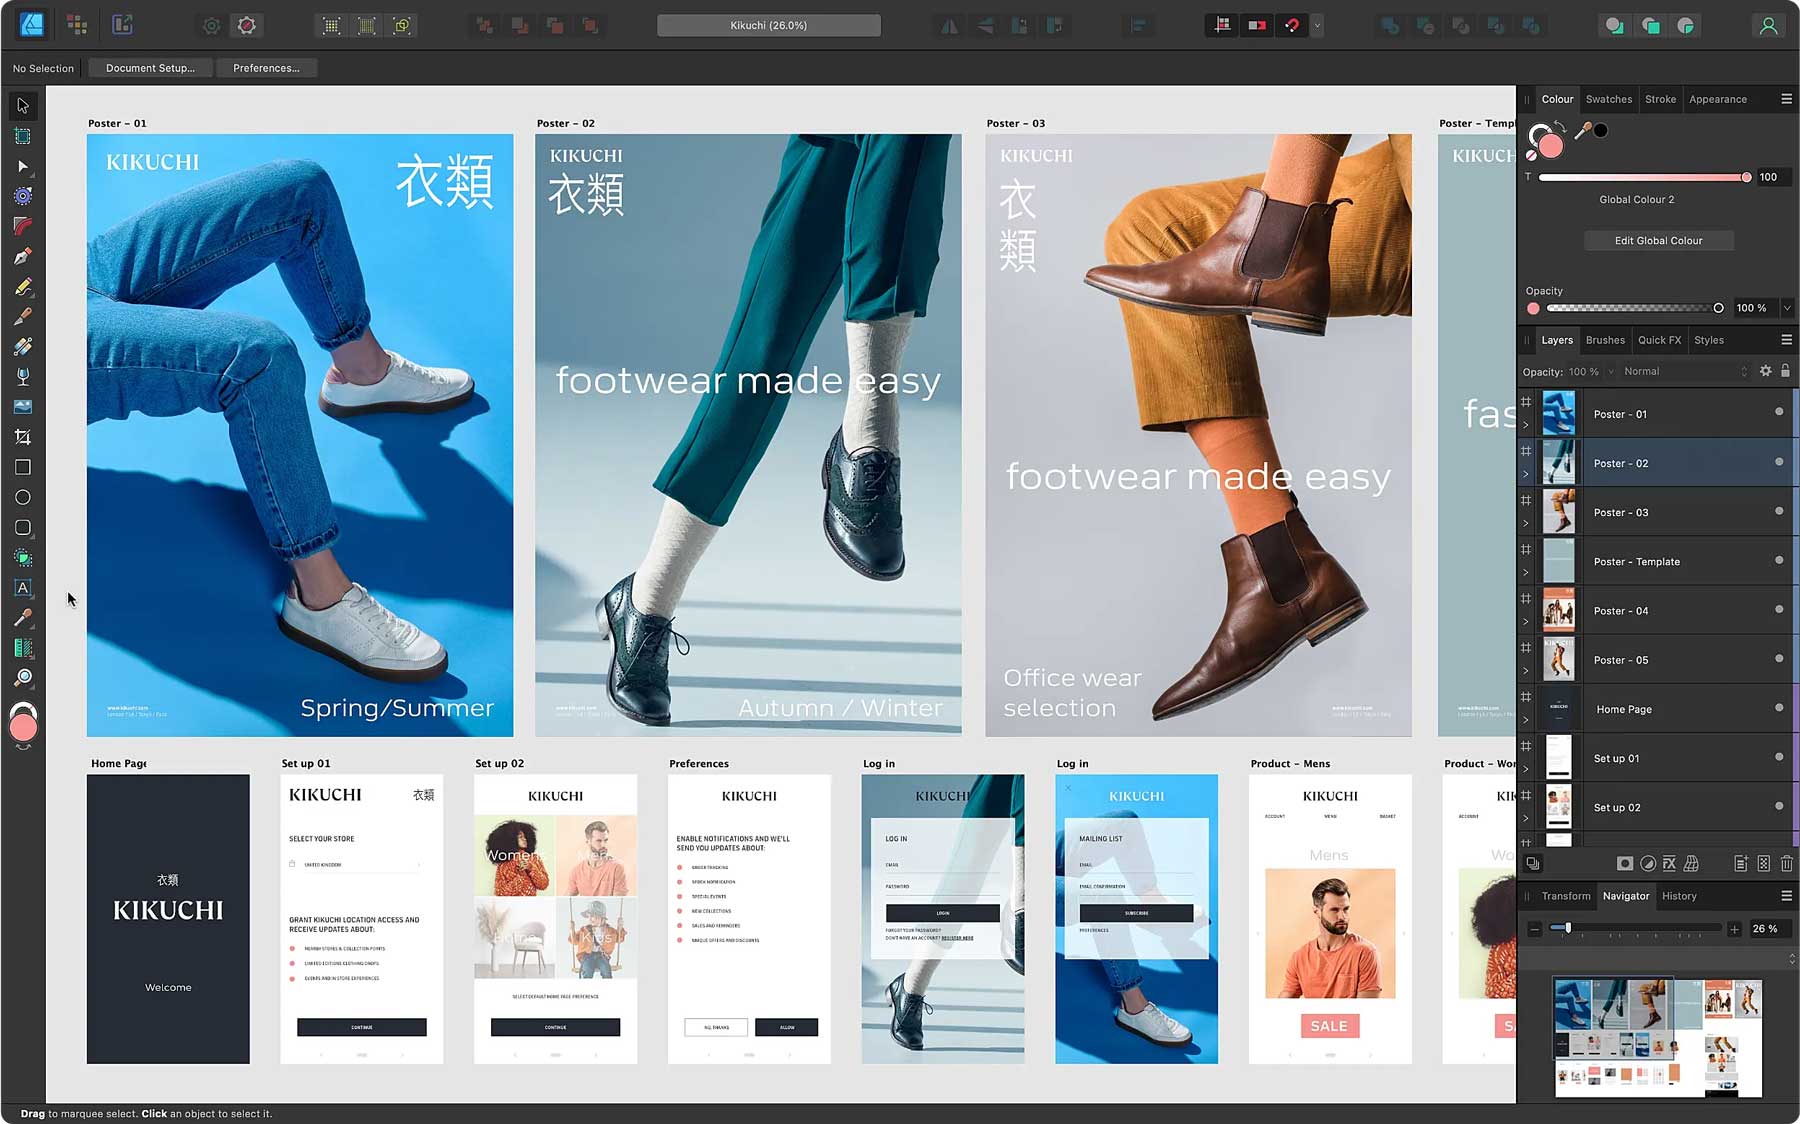This screenshot has height=1124, width=1800.
Task: Hide the Poster - 01 layer
Action: (x=1779, y=413)
